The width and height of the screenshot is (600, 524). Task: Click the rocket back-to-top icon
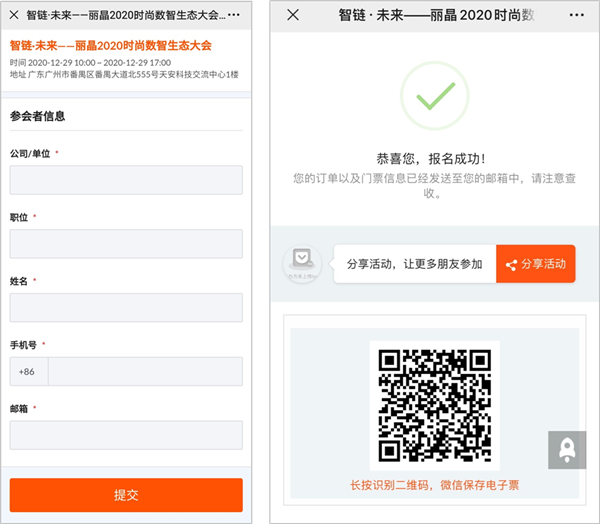point(567,450)
